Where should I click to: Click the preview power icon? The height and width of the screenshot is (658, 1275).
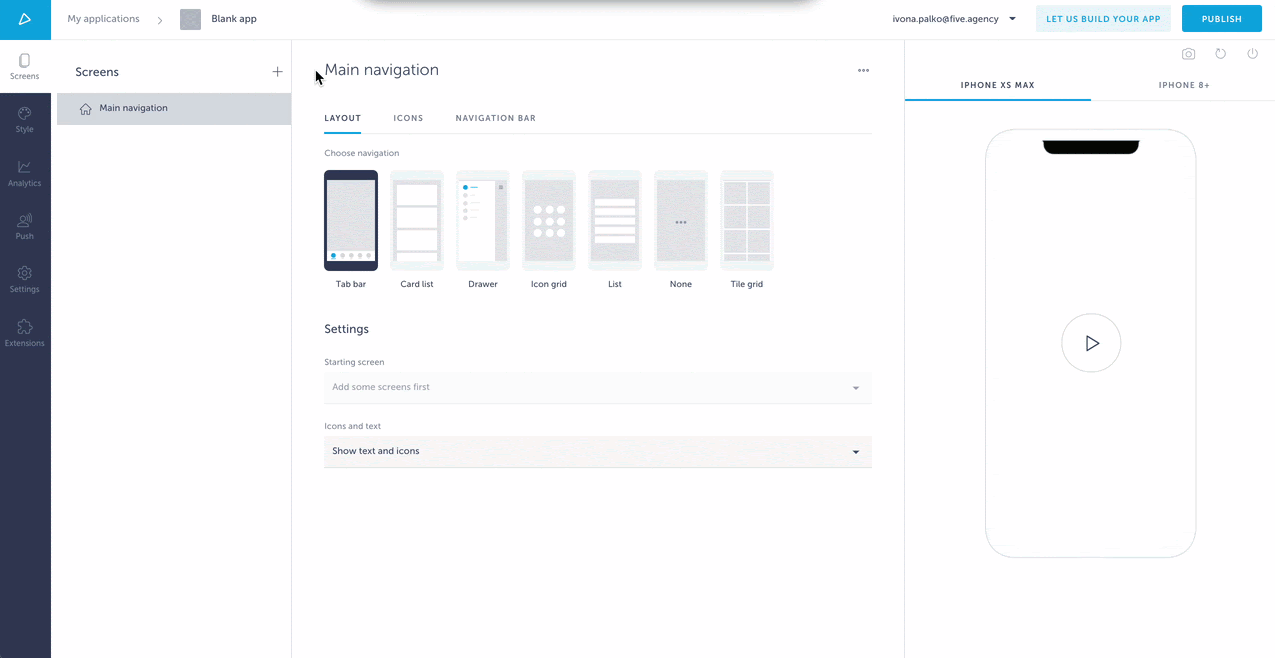(1252, 54)
